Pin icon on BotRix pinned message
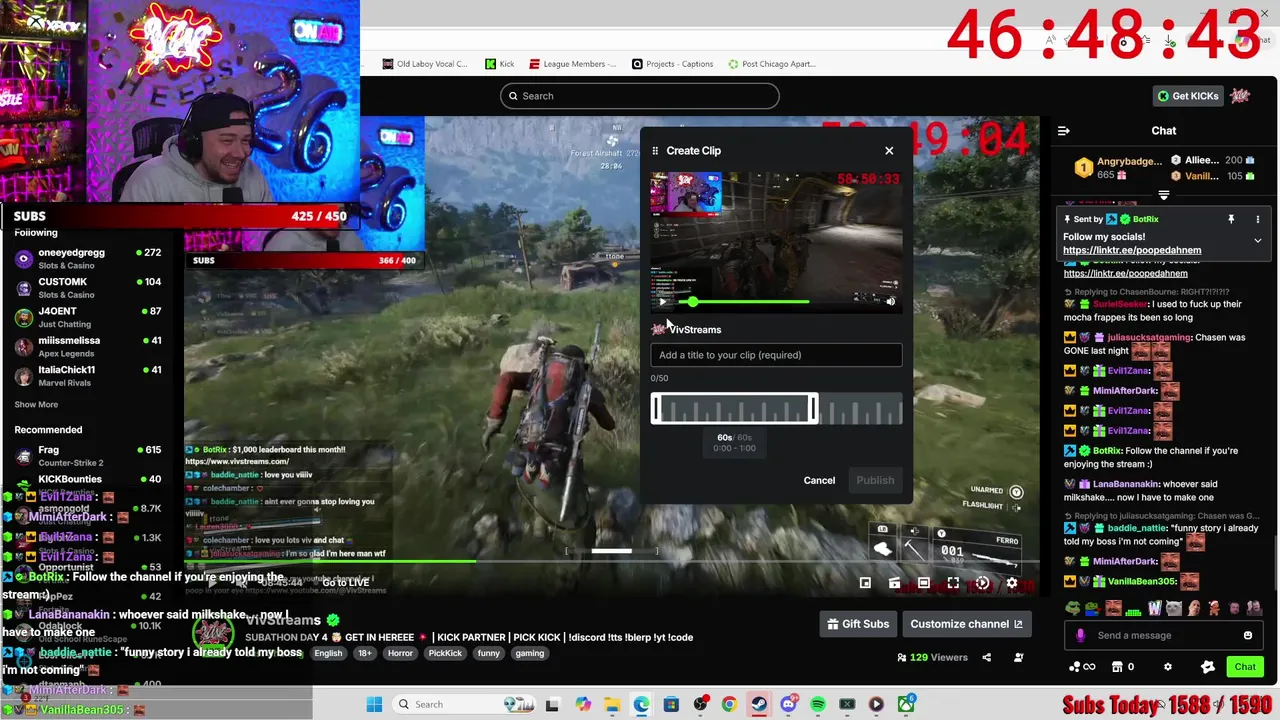This screenshot has height=720, width=1280. click(x=1231, y=219)
